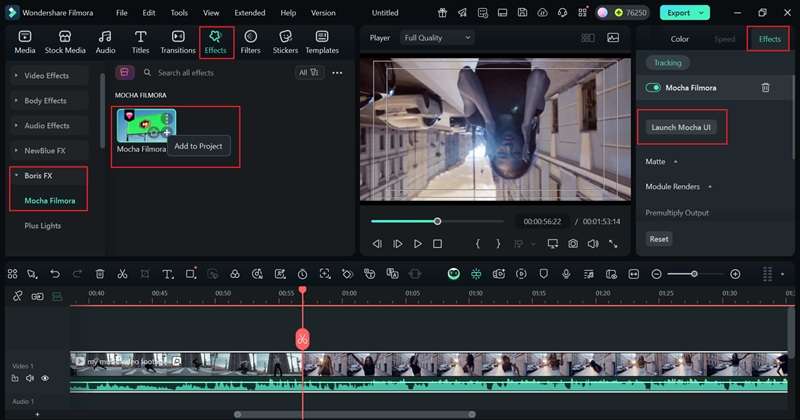The height and width of the screenshot is (420, 800).
Task: Step back one frame in the player
Action: 377,244
